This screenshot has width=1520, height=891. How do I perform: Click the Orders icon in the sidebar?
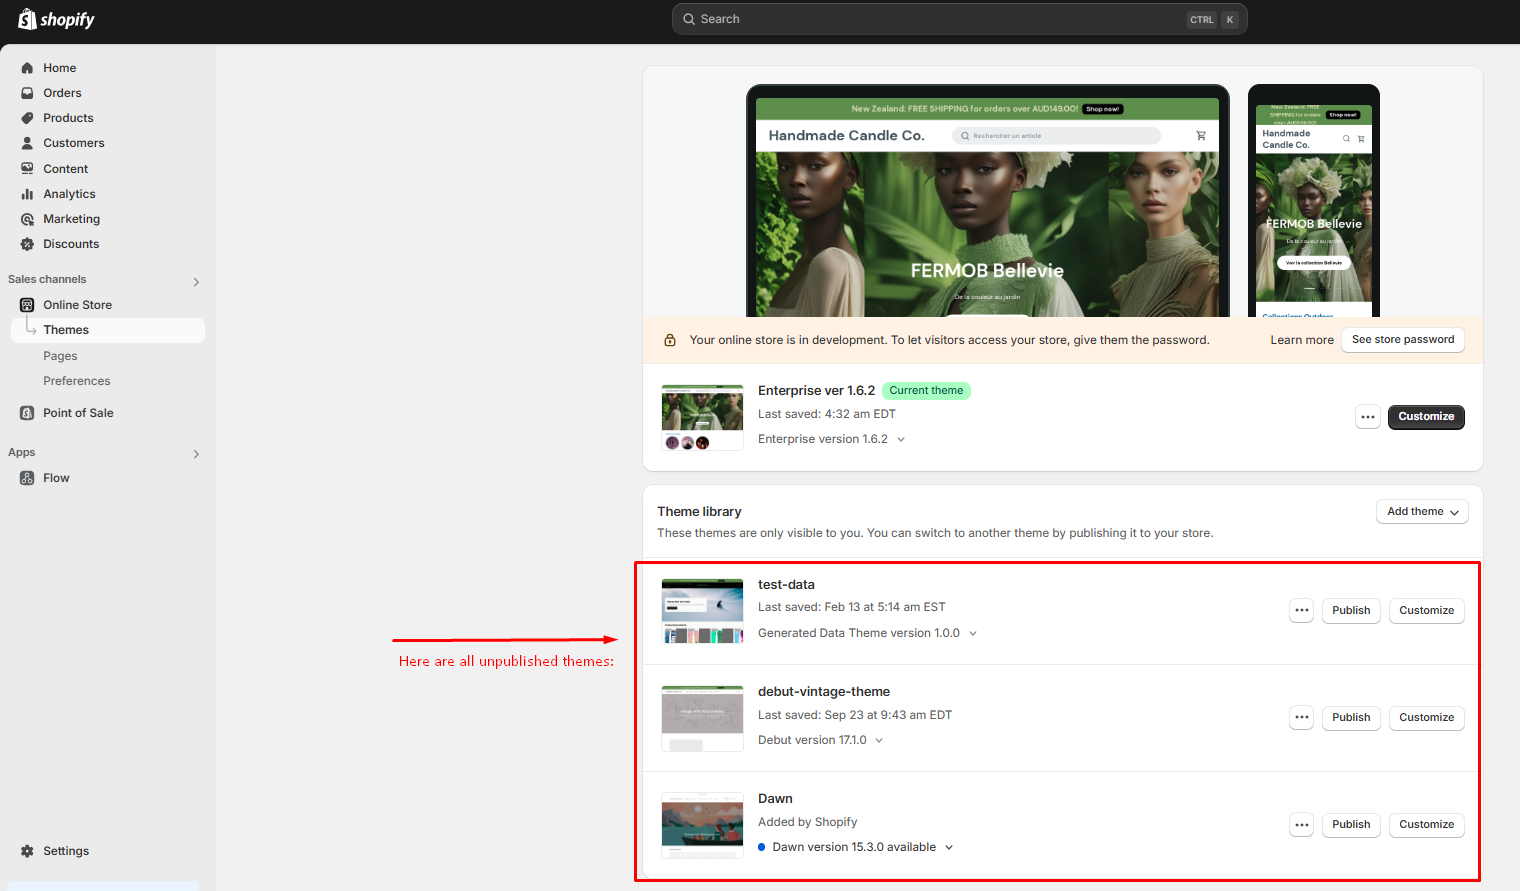(x=27, y=93)
